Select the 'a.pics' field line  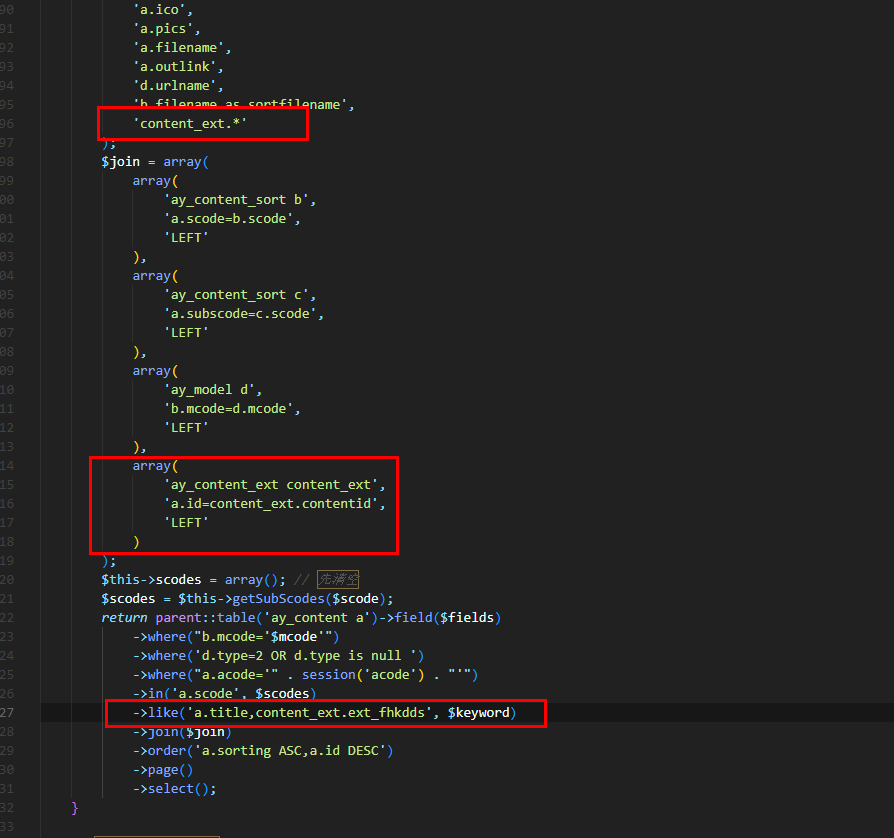point(167,28)
